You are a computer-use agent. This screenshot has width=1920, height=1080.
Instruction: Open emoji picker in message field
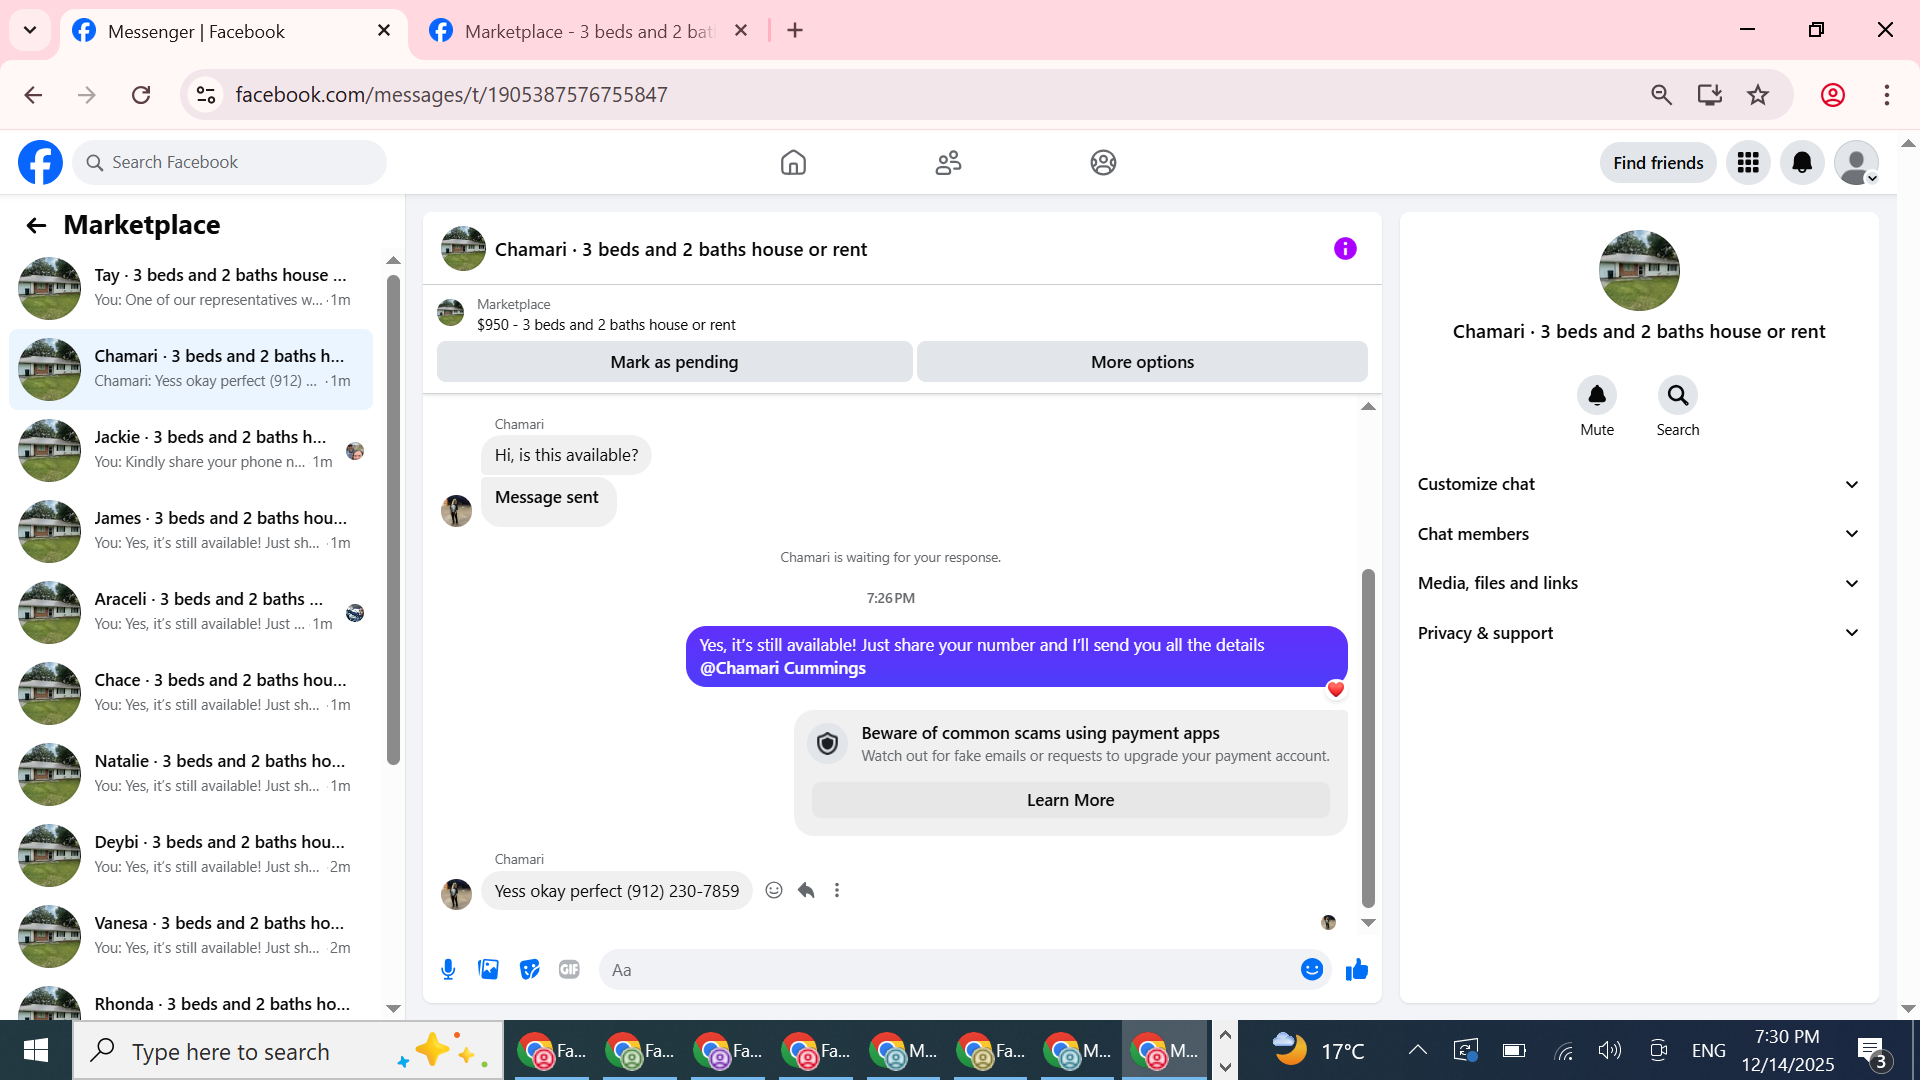click(x=1311, y=969)
